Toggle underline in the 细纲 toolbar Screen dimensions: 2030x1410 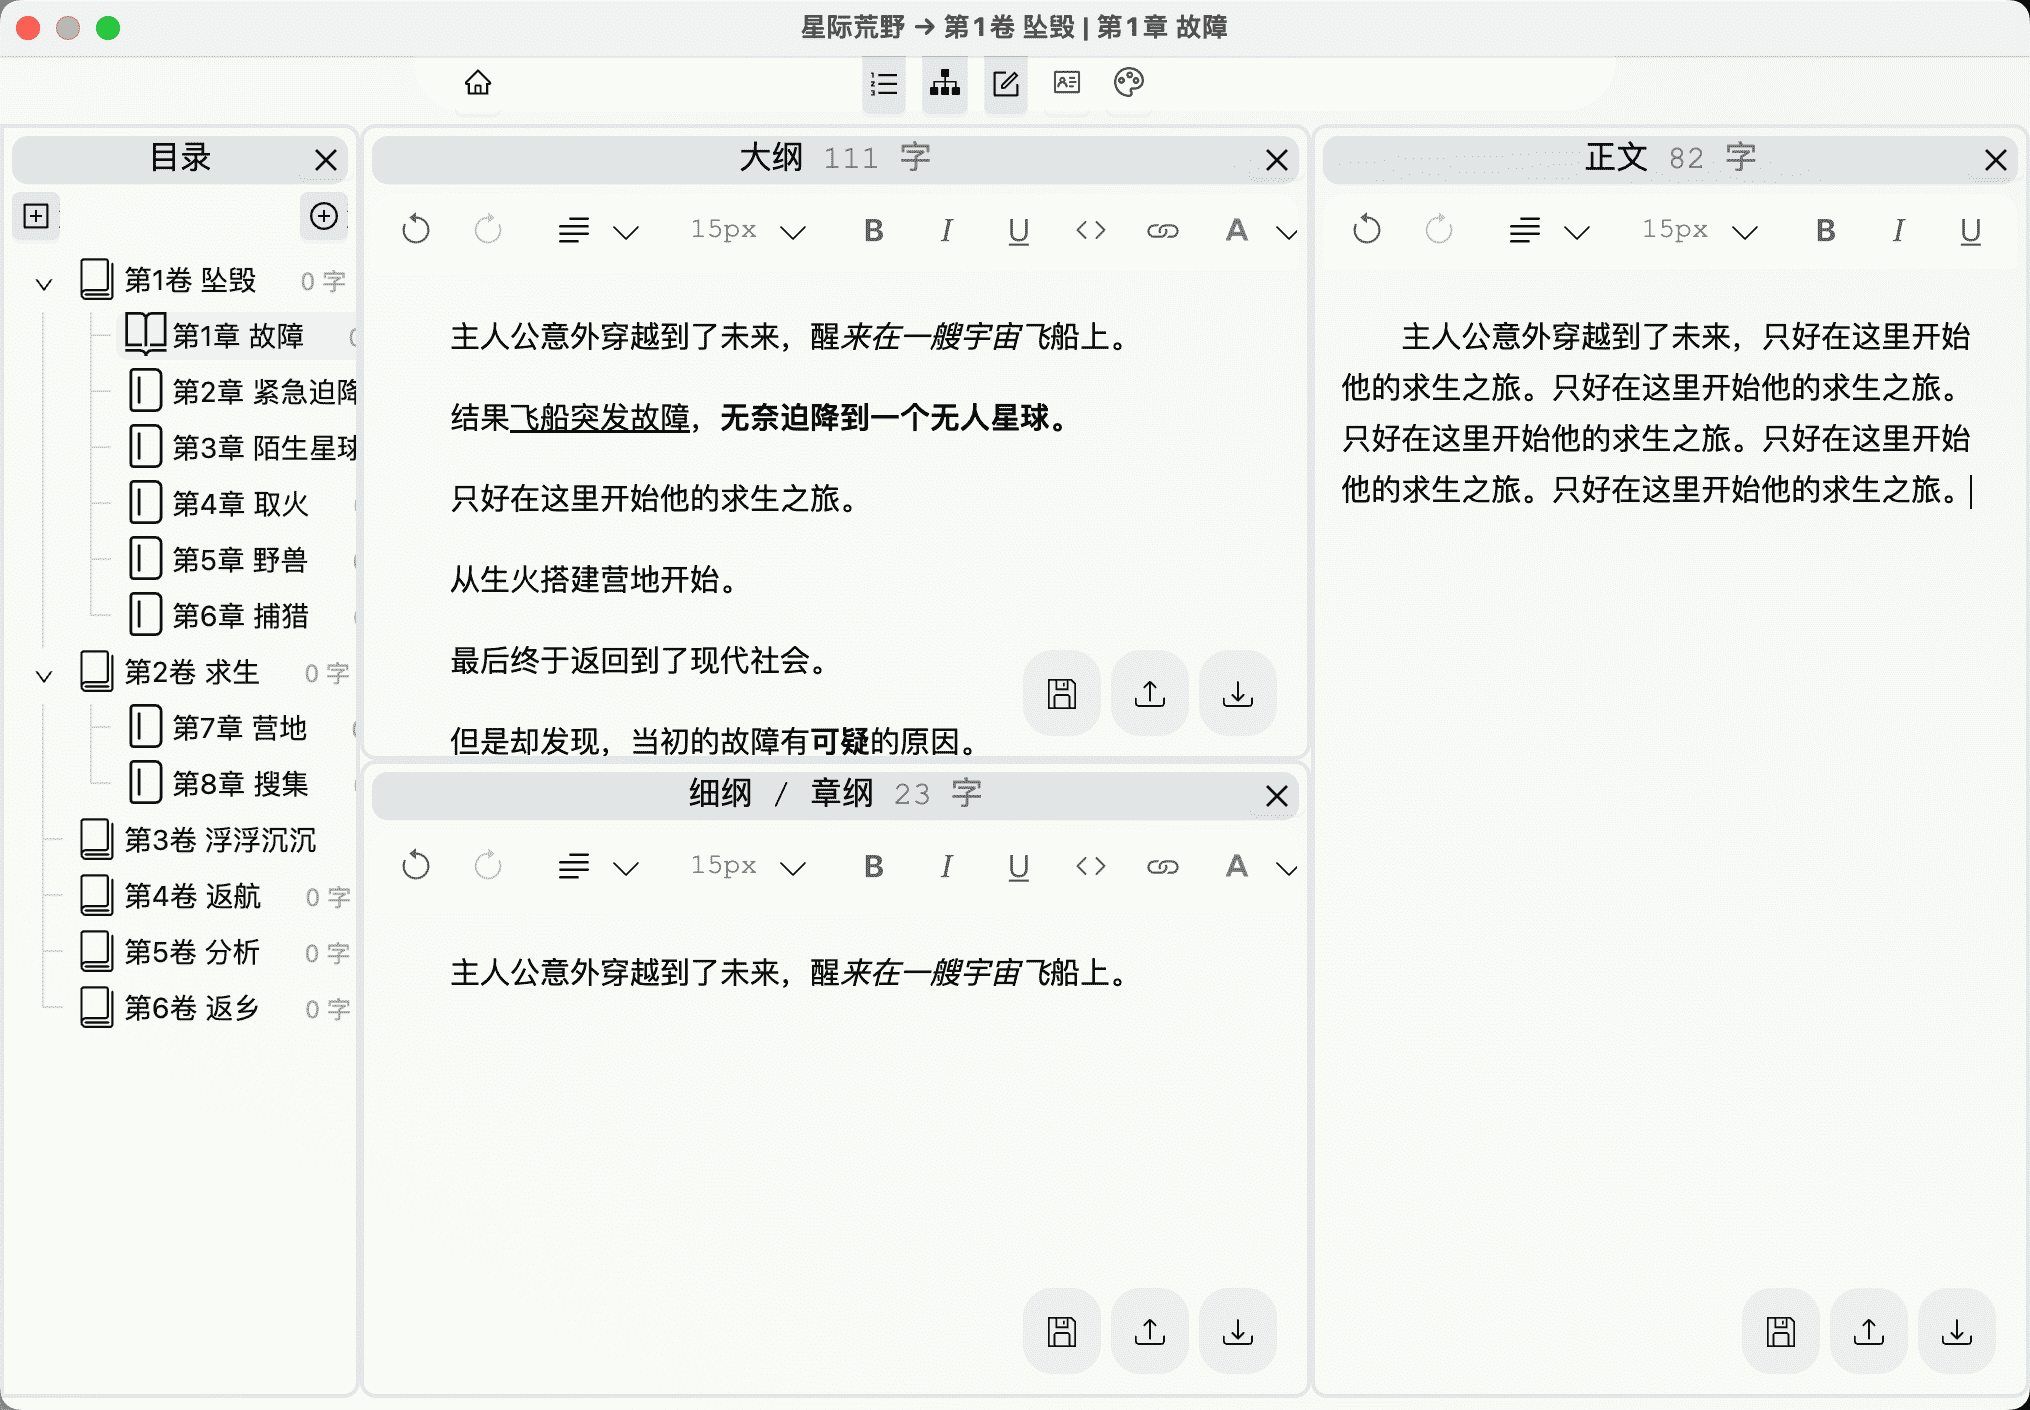pyautogui.click(x=1018, y=867)
